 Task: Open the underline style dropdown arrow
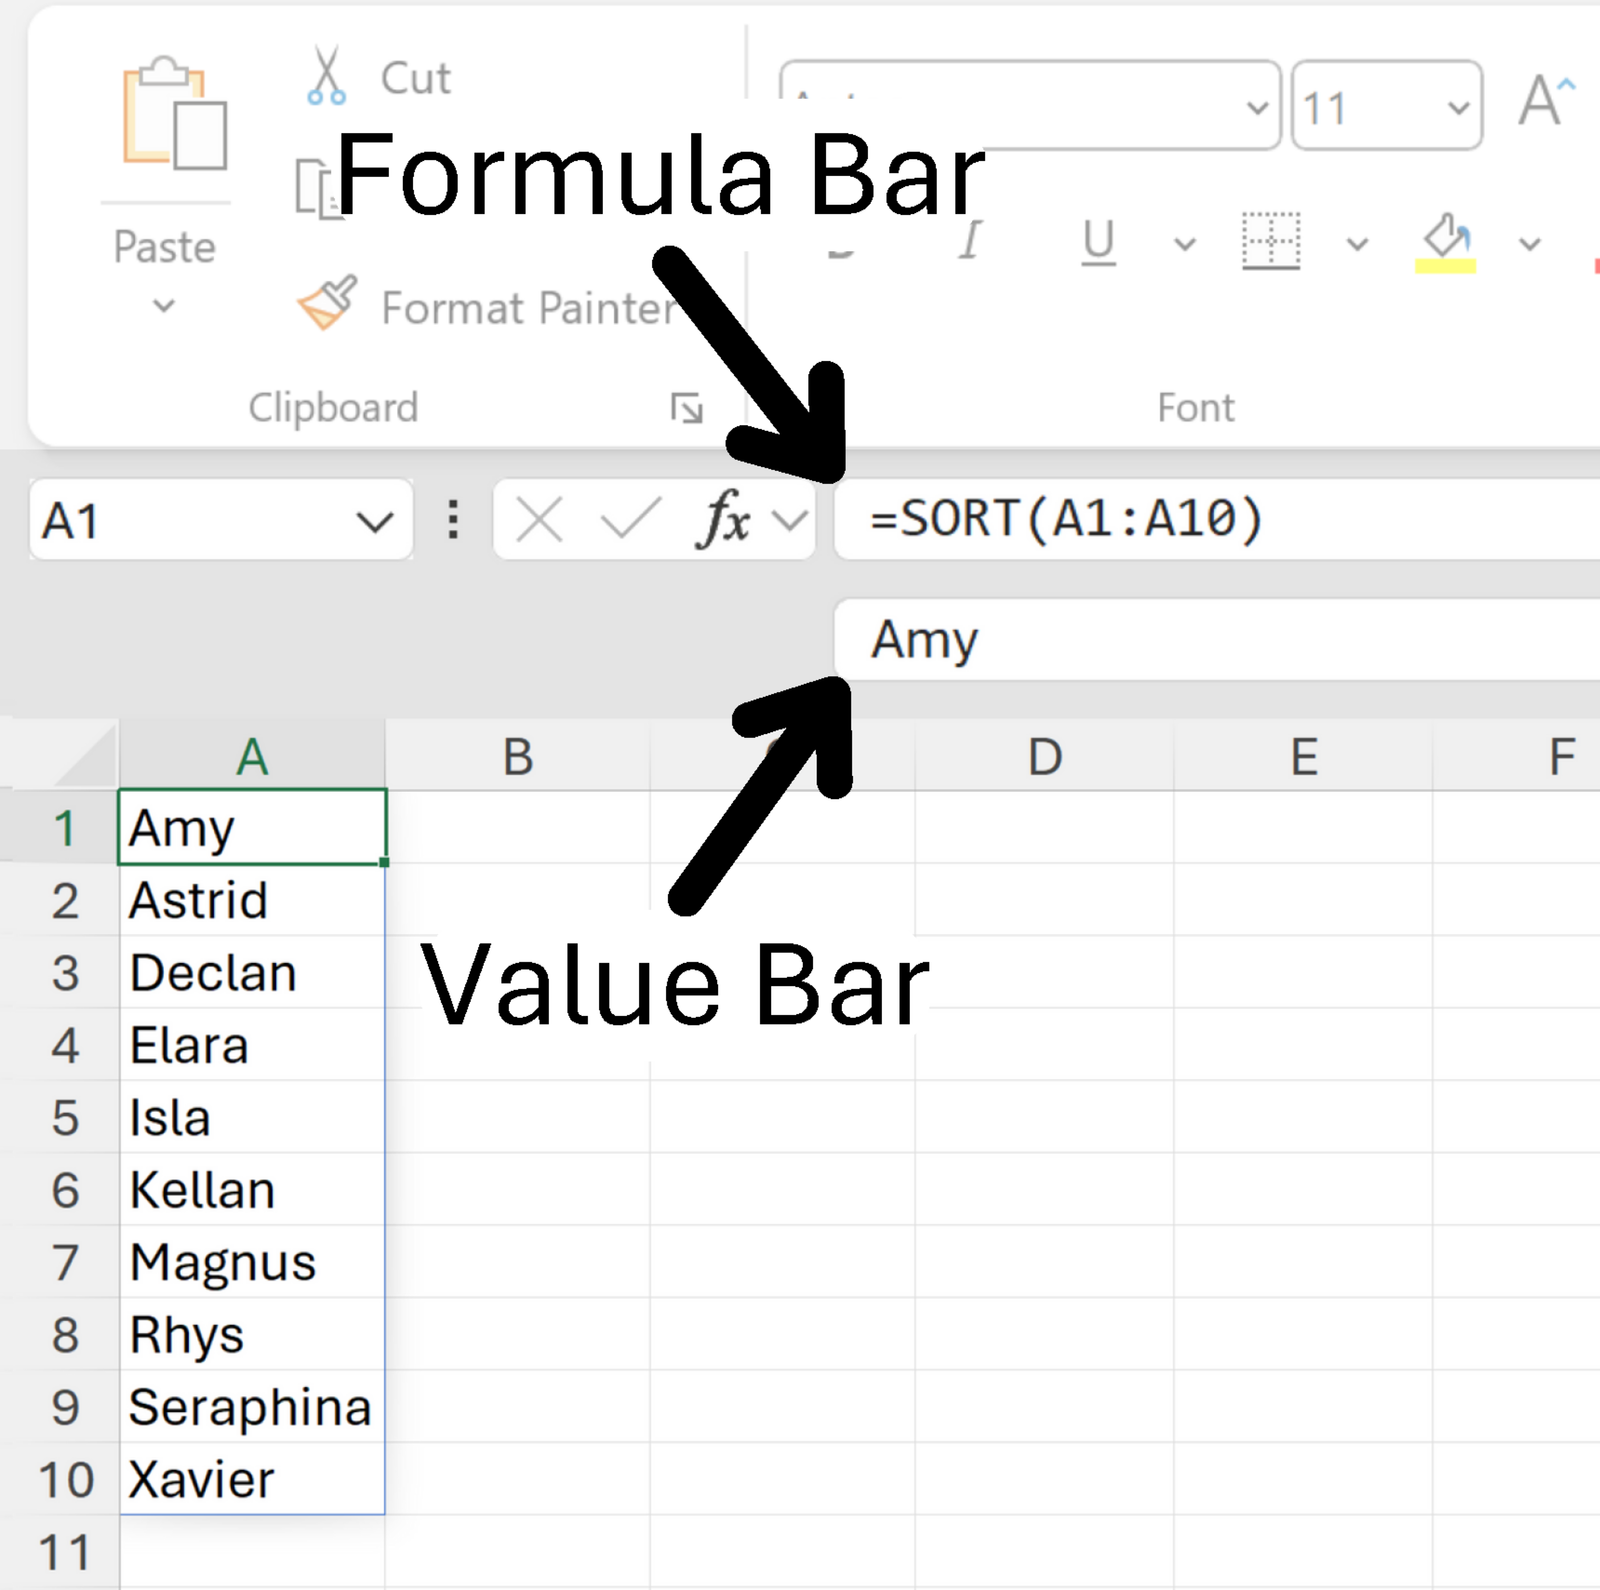(x=1185, y=243)
